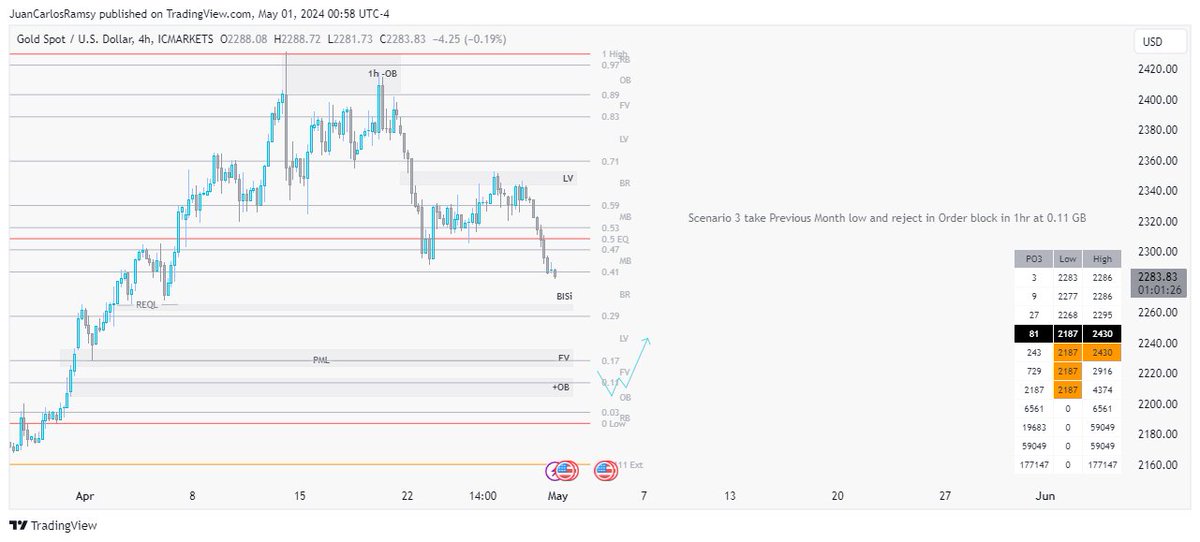Viewport: 1200px width, 542px height.
Task: Click the high value H2288.72 in legend
Action: tap(298, 39)
